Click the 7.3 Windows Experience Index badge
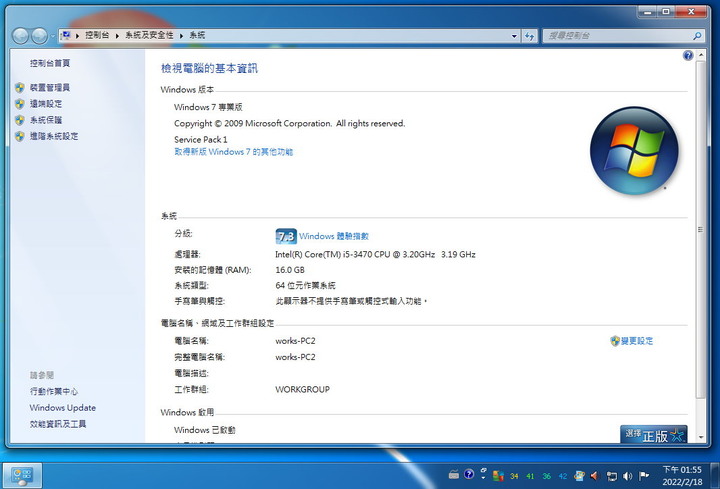This screenshot has height=489, width=720. pyautogui.click(x=286, y=236)
